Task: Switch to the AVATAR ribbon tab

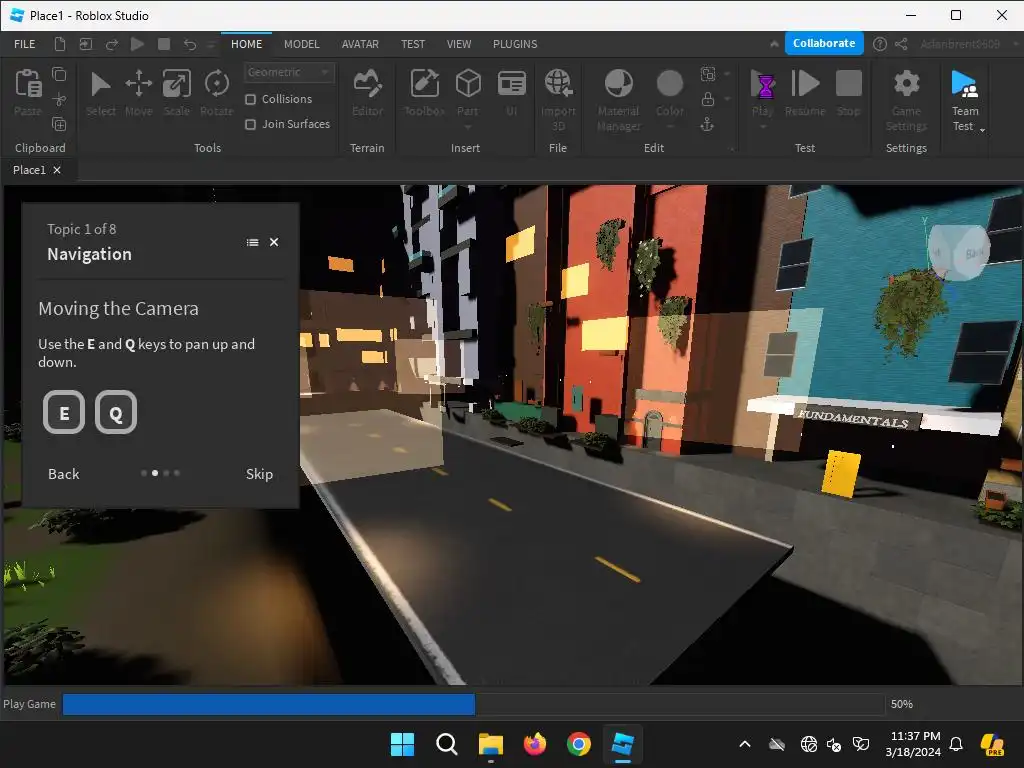Action: coord(360,44)
